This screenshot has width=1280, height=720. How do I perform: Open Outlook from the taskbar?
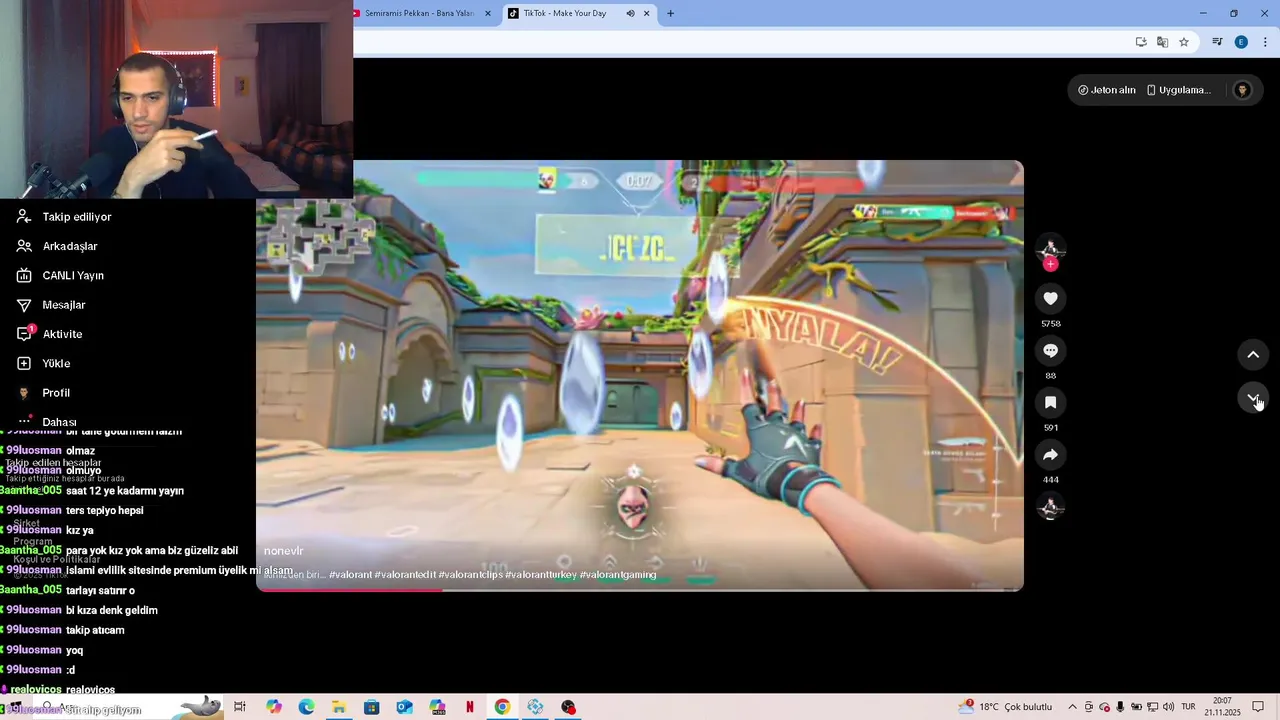(404, 707)
